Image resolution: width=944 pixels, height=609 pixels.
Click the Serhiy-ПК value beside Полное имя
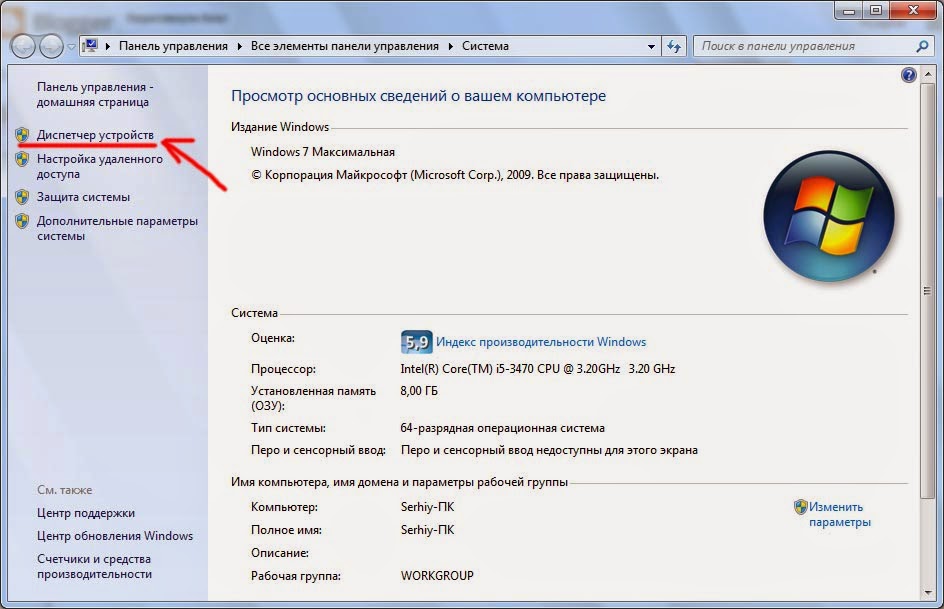(427, 530)
